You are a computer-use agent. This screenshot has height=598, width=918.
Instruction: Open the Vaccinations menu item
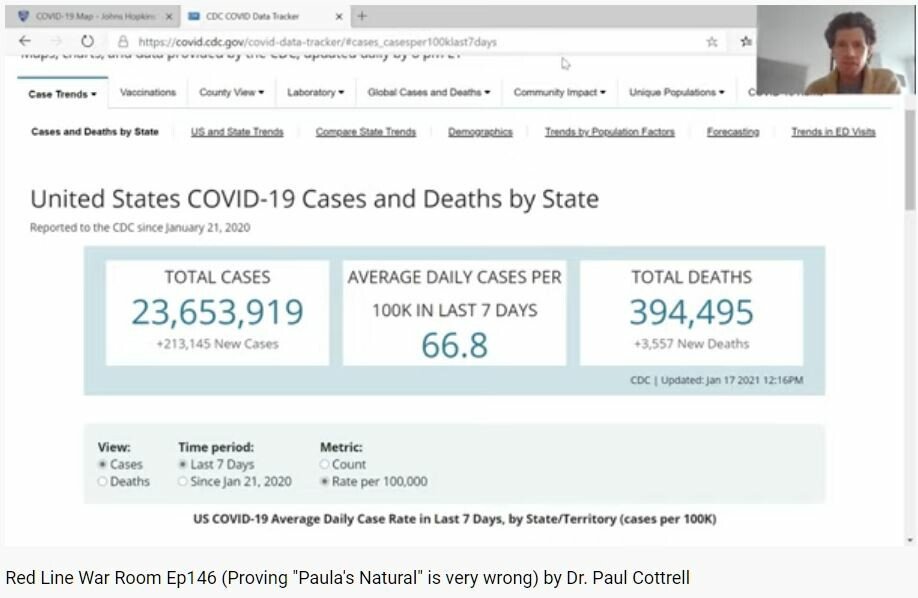[148, 92]
